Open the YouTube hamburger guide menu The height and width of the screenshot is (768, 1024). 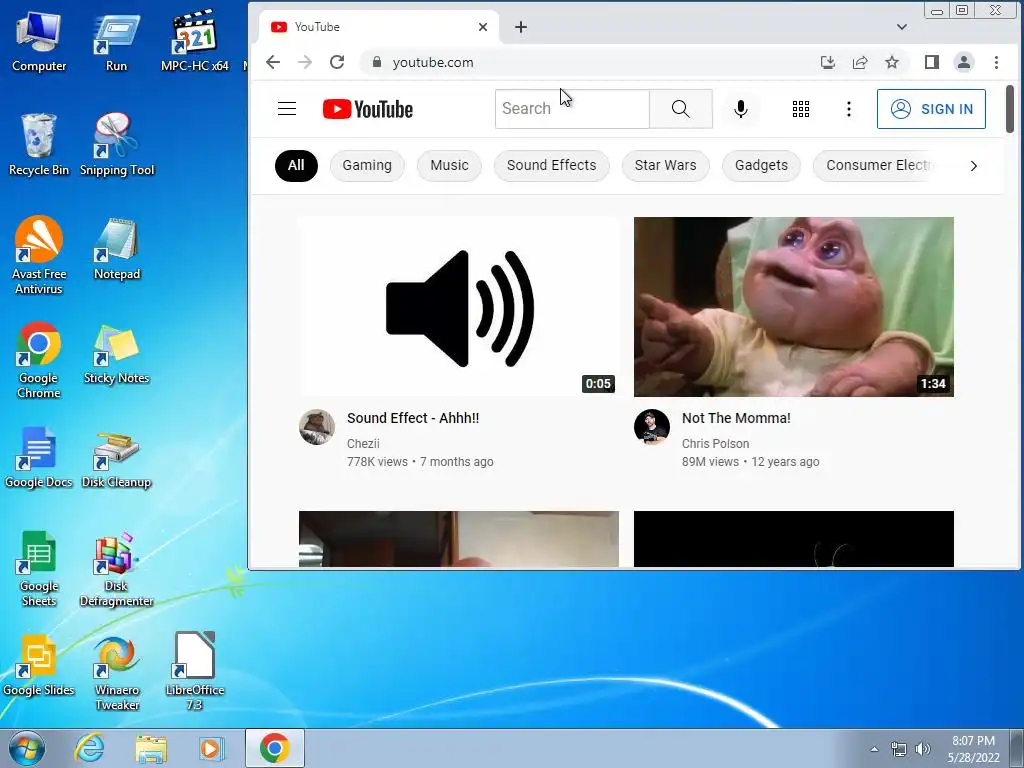(287, 108)
